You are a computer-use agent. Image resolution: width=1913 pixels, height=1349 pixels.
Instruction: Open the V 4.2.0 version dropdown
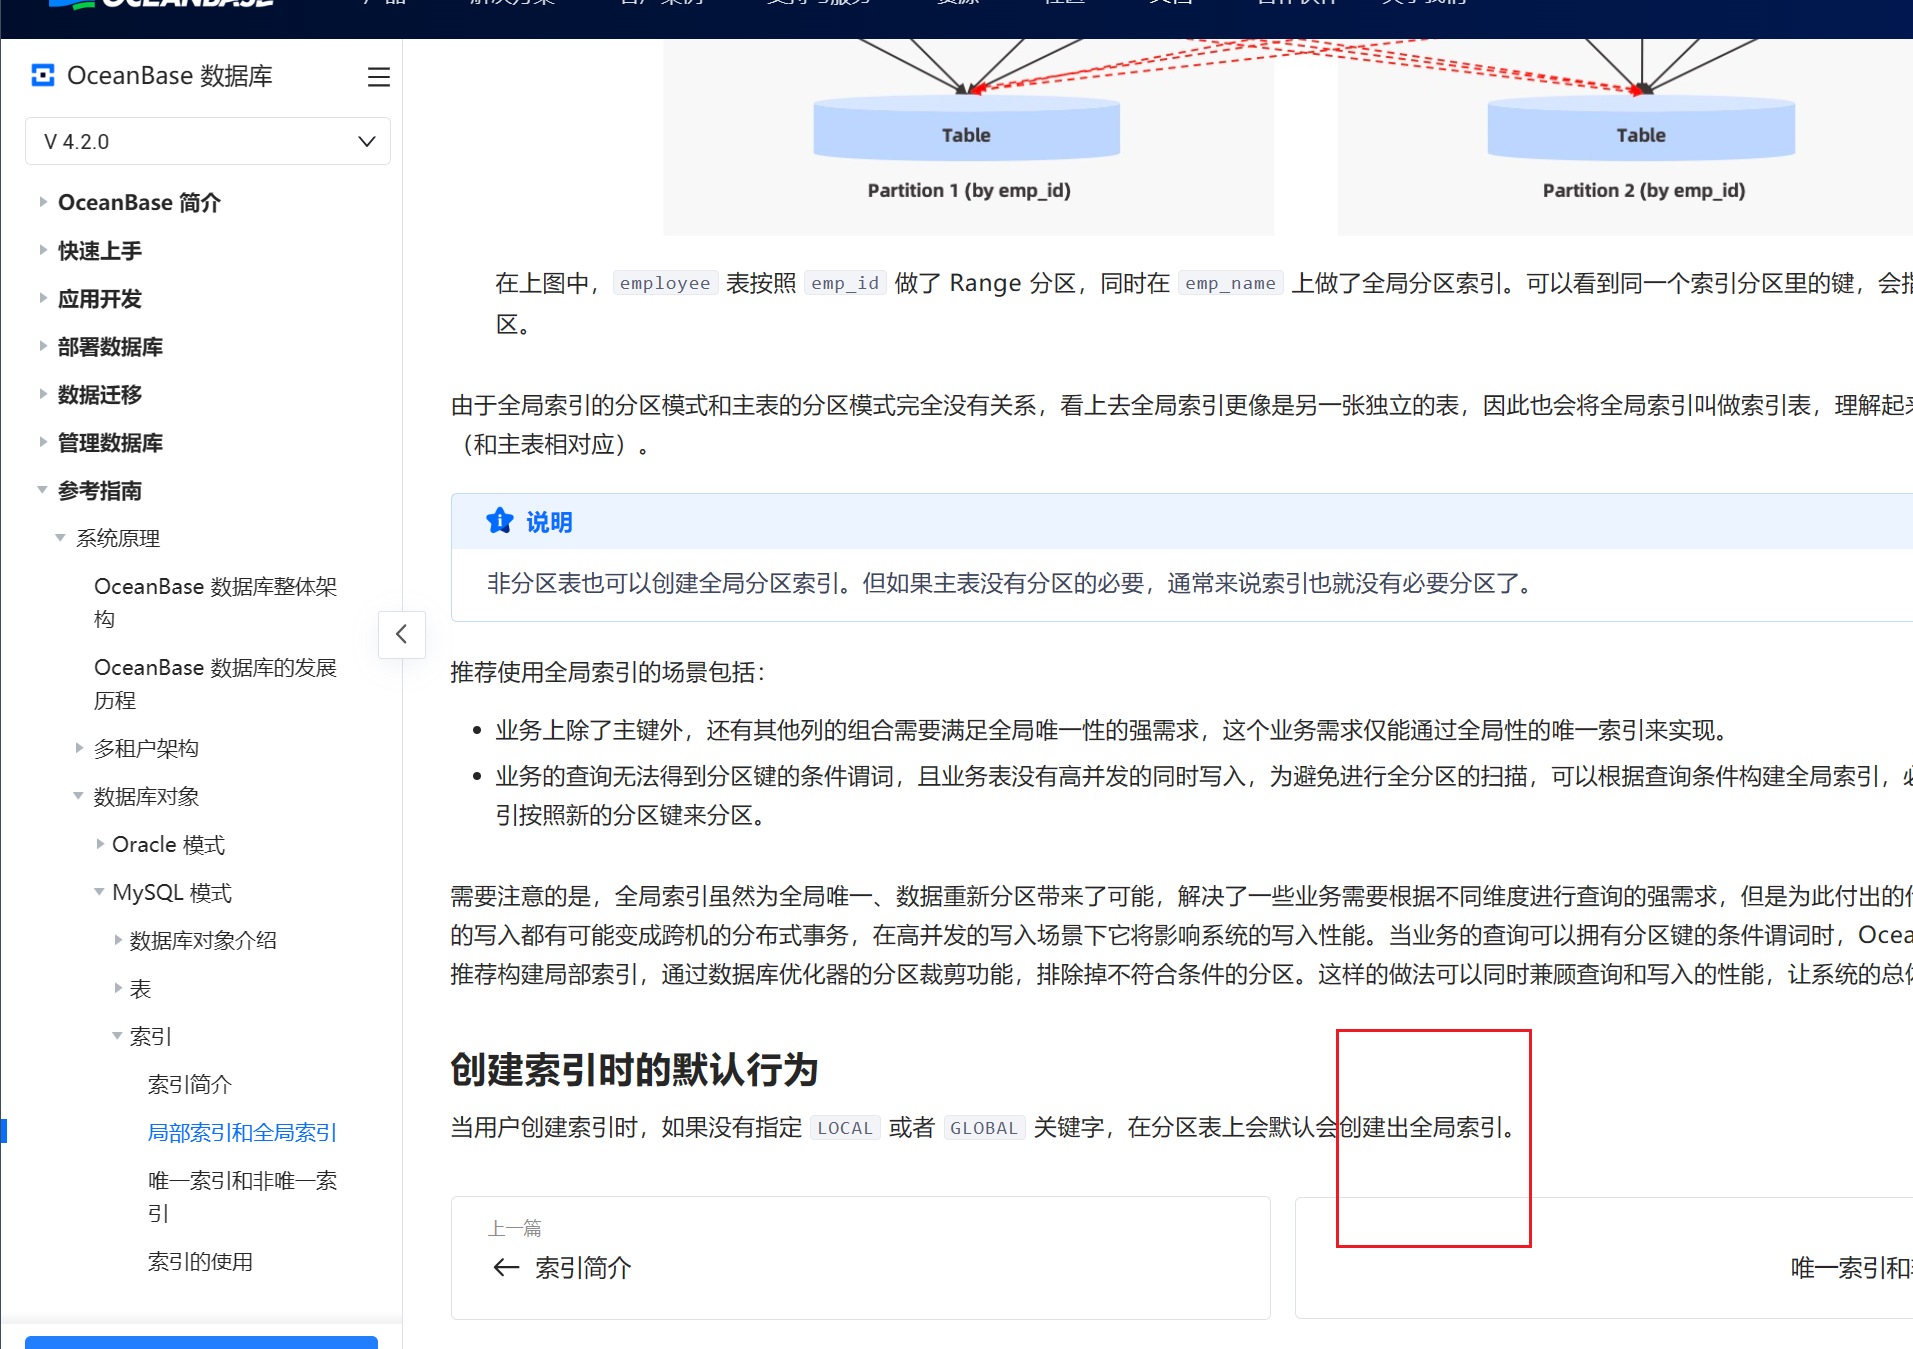pyautogui.click(x=208, y=142)
